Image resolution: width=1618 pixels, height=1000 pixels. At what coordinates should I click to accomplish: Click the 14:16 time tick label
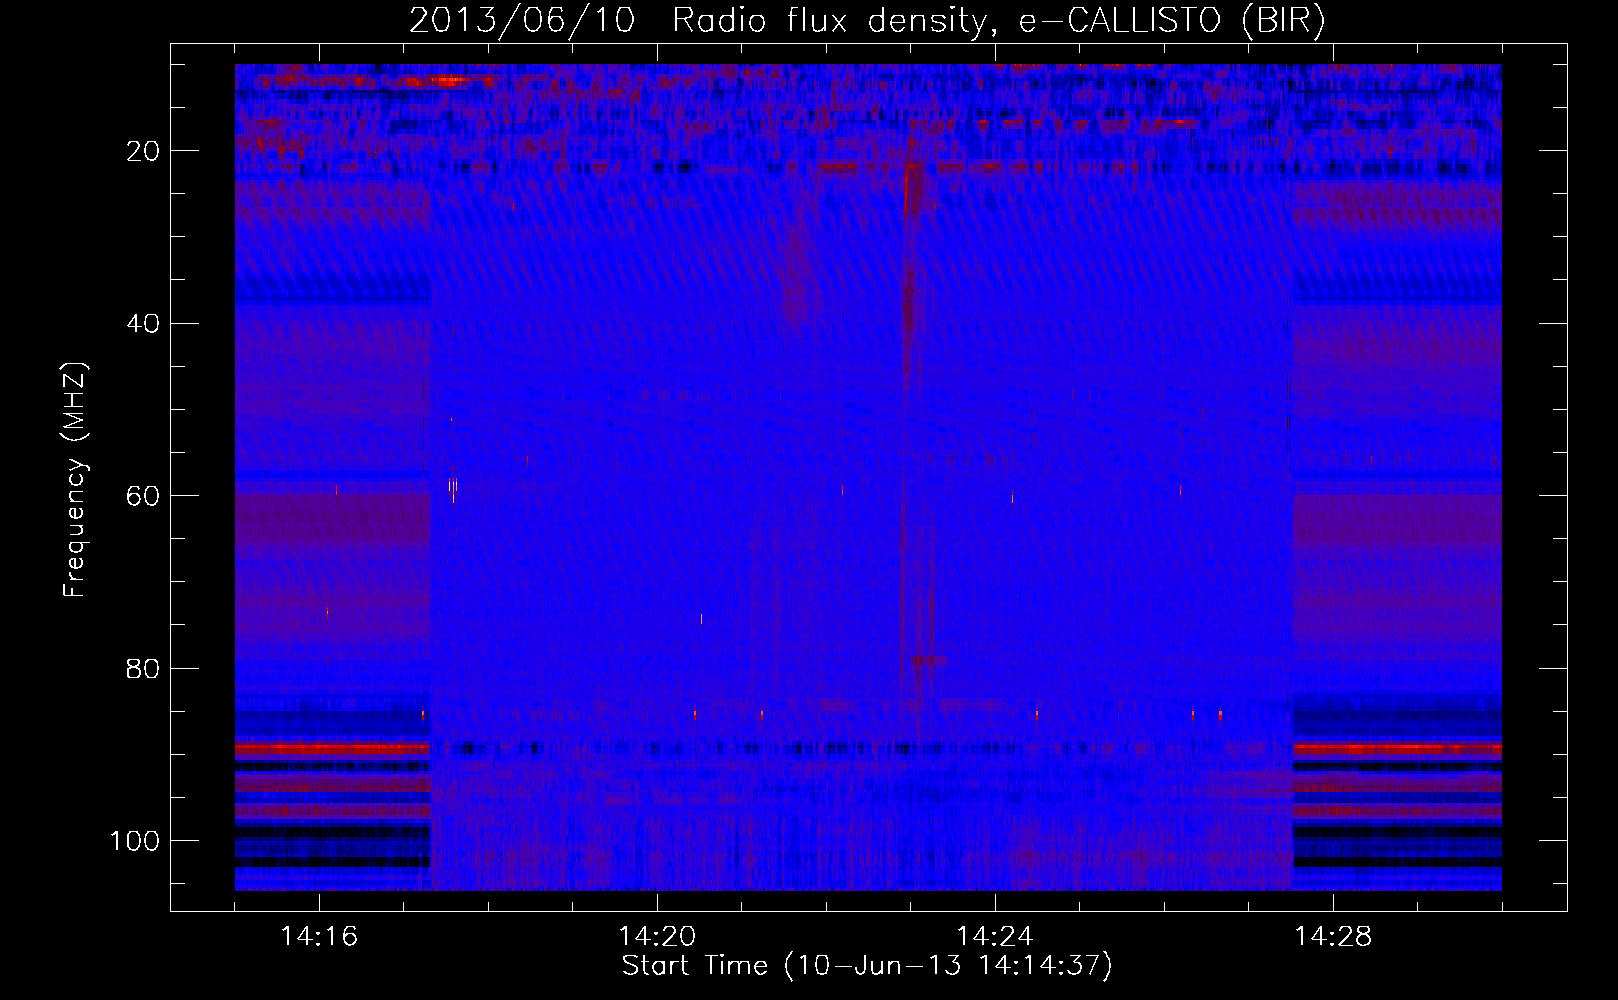point(319,937)
